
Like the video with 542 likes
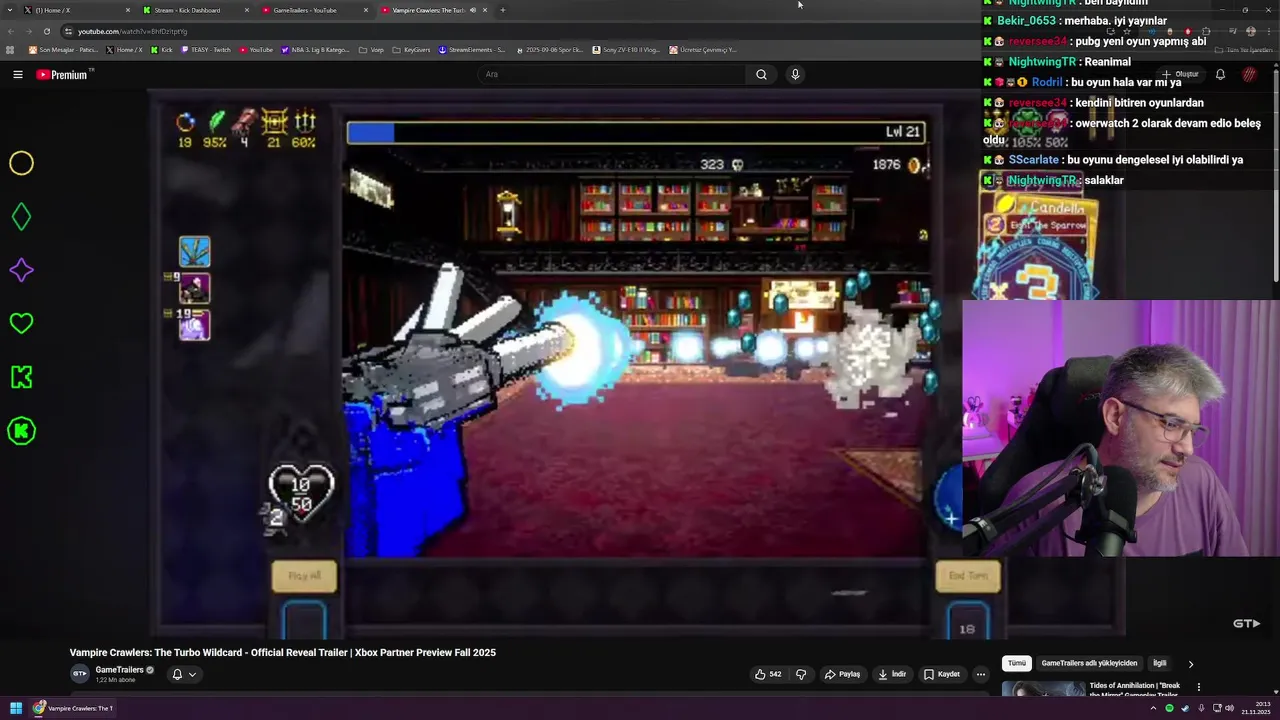pos(768,674)
